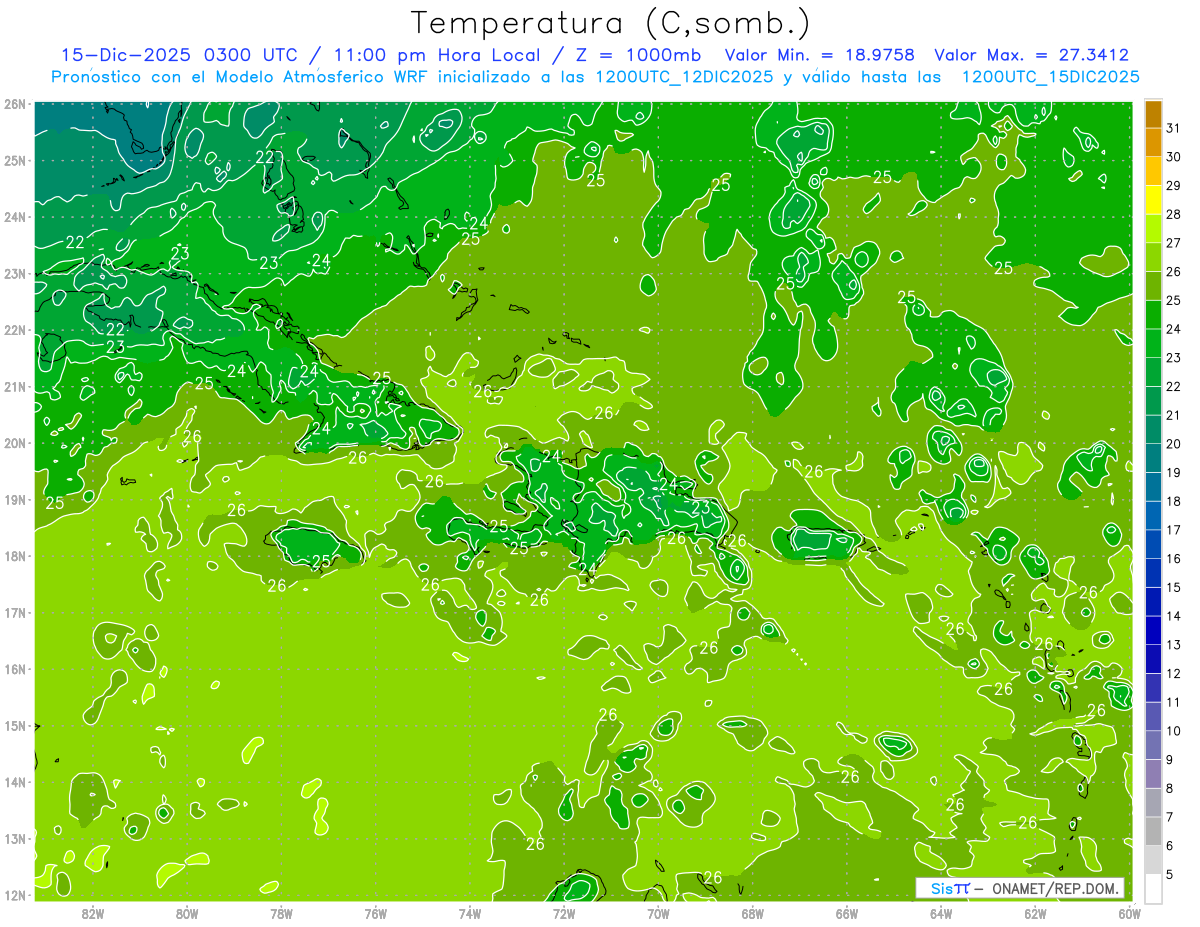The height and width of the screenshot is (927, 1200).
Task: Click the color scale label '5'
Action: [x=1170, y=874]
